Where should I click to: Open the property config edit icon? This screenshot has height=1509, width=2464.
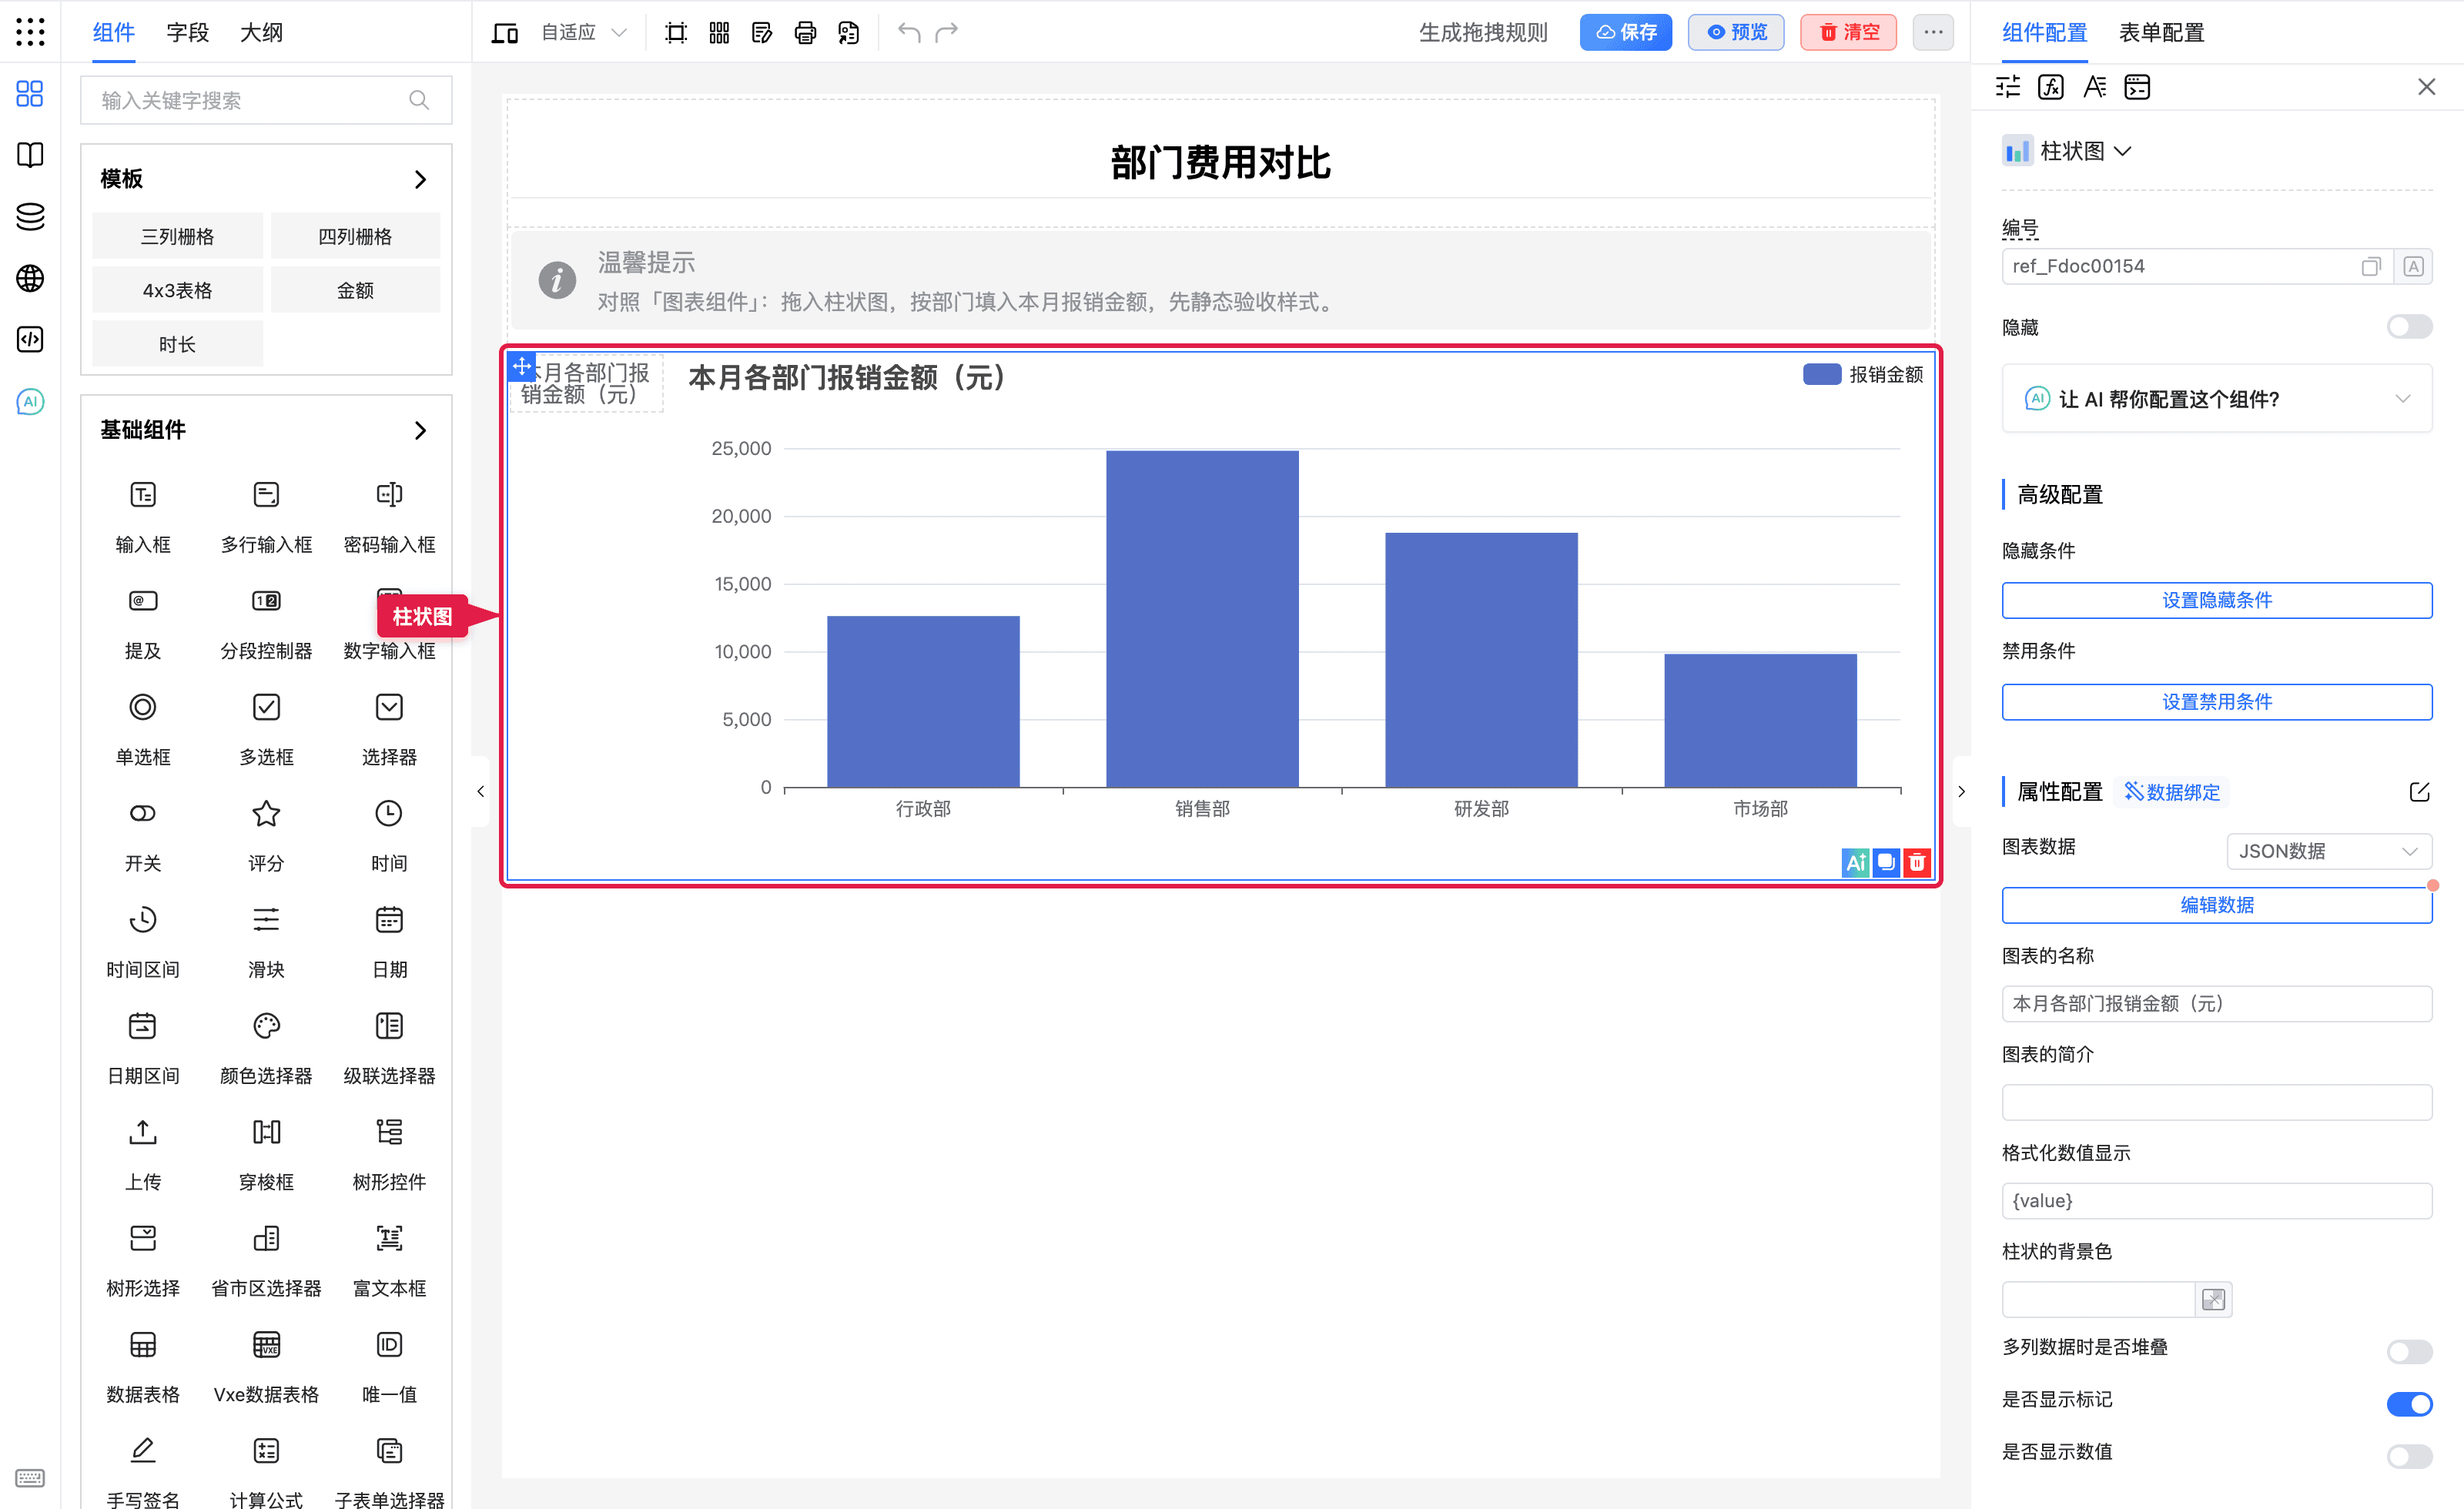point(2419,792)
